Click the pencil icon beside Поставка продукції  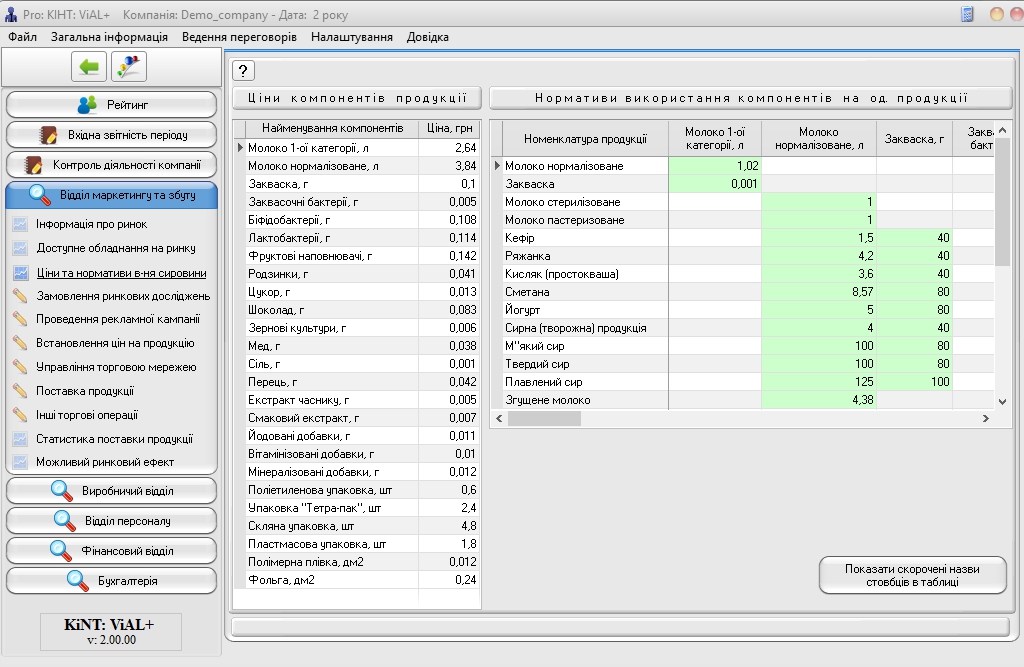tap(20, 391)
